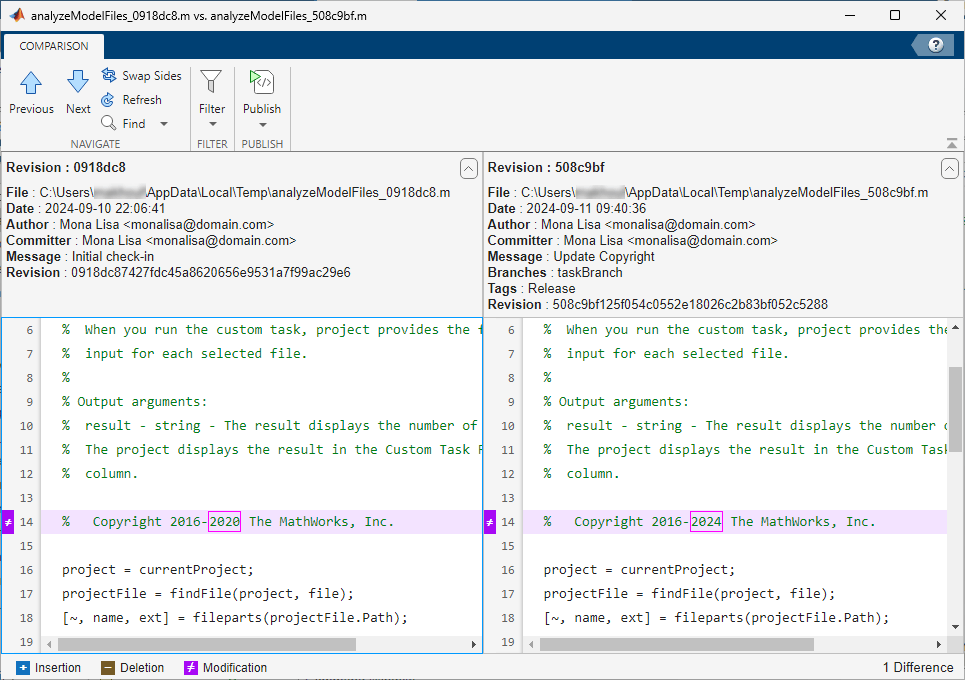Image resolution: width=965 pixels, height=680 pixels.
Task: Click right pane horizontal scroll-right arrow
Action: point(939,644)
